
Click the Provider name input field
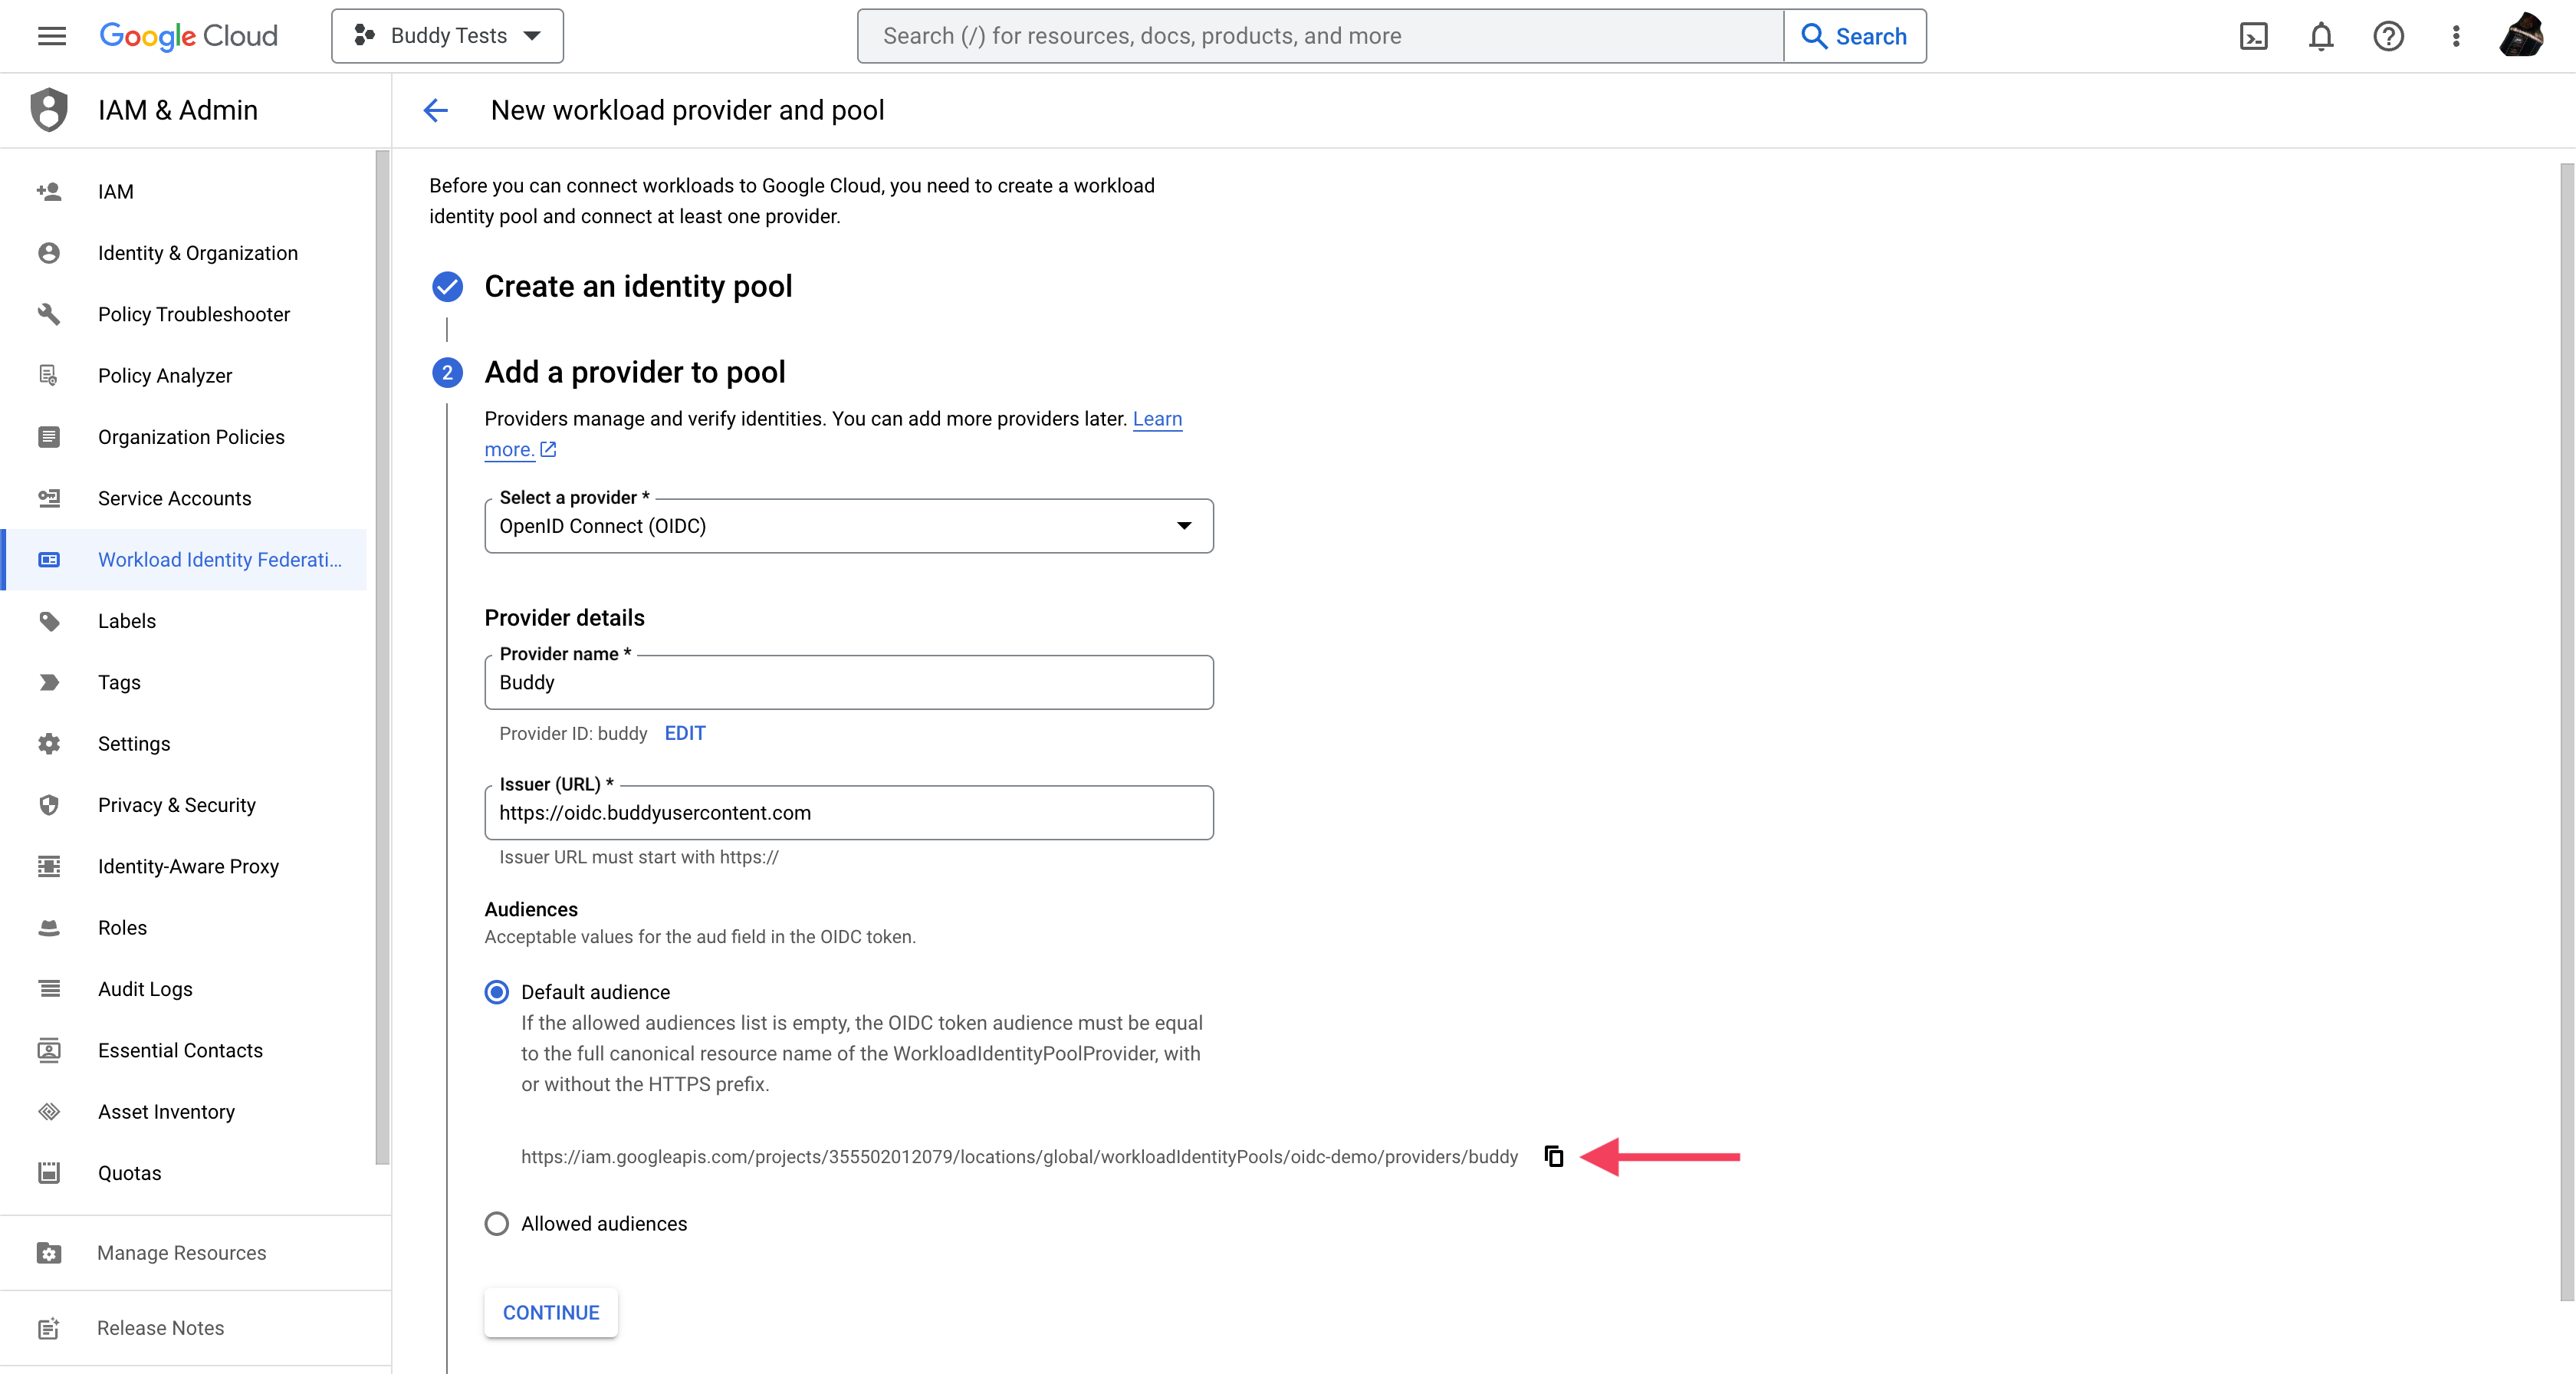coord(849,683)
